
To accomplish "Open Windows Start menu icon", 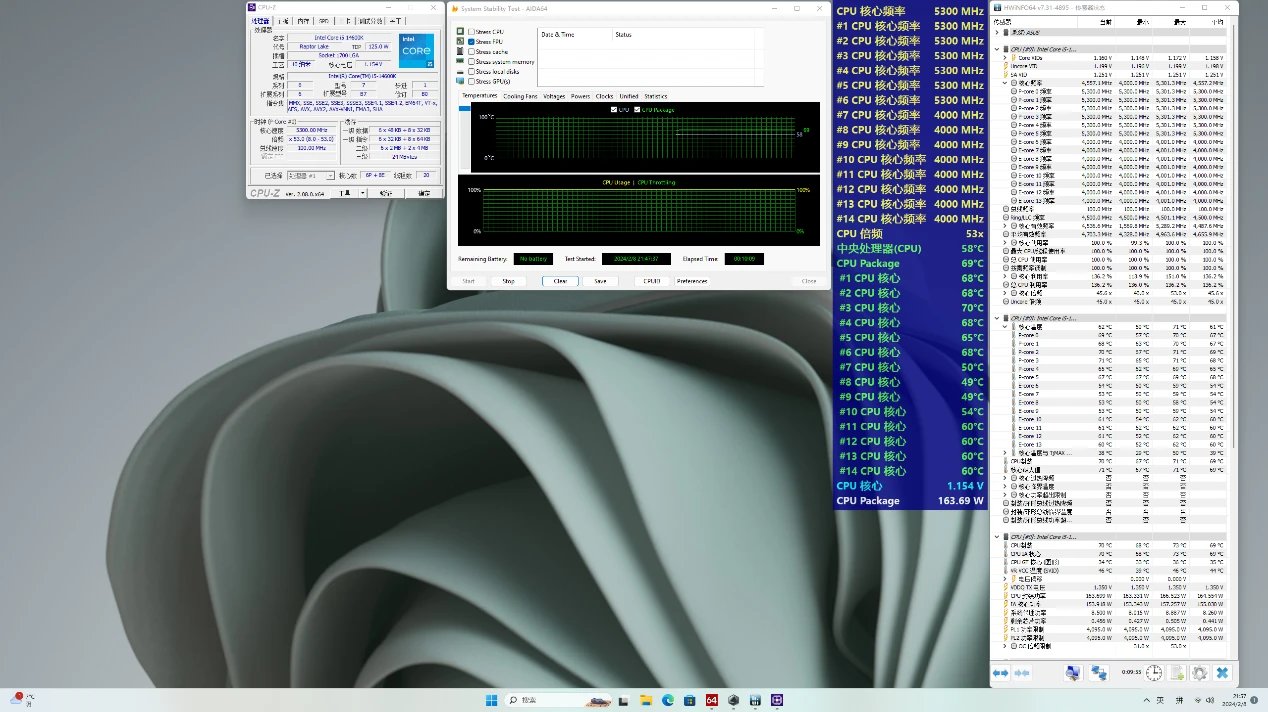I will tap(491, 700).
